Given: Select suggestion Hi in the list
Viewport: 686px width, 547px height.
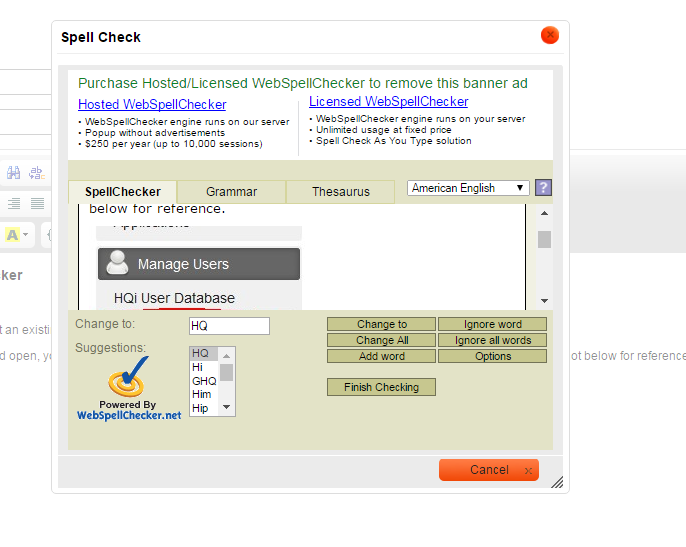Looking at the screenshot, I should pyautogui.click(x=204, y=367).
